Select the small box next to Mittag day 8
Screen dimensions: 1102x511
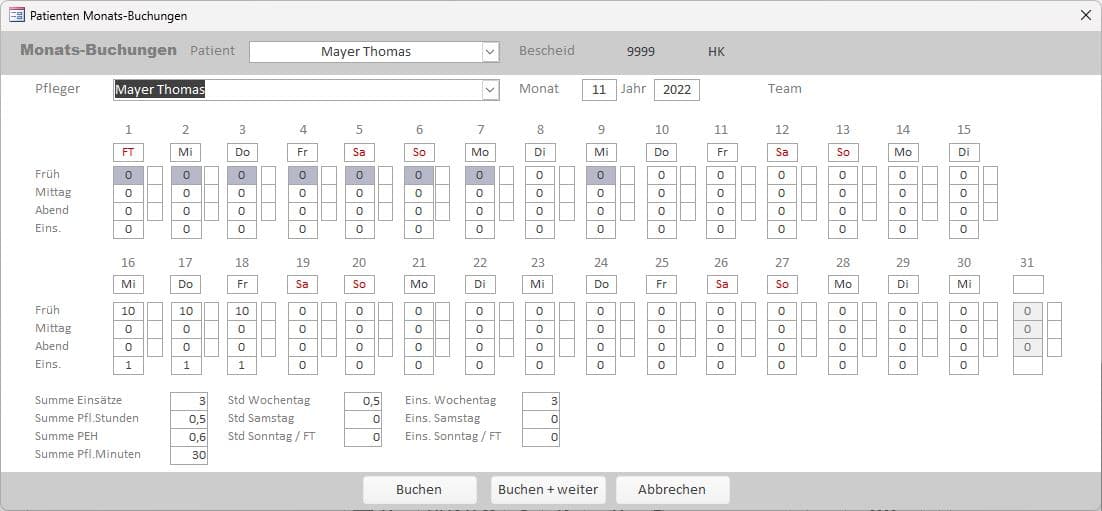coord(566,193)
